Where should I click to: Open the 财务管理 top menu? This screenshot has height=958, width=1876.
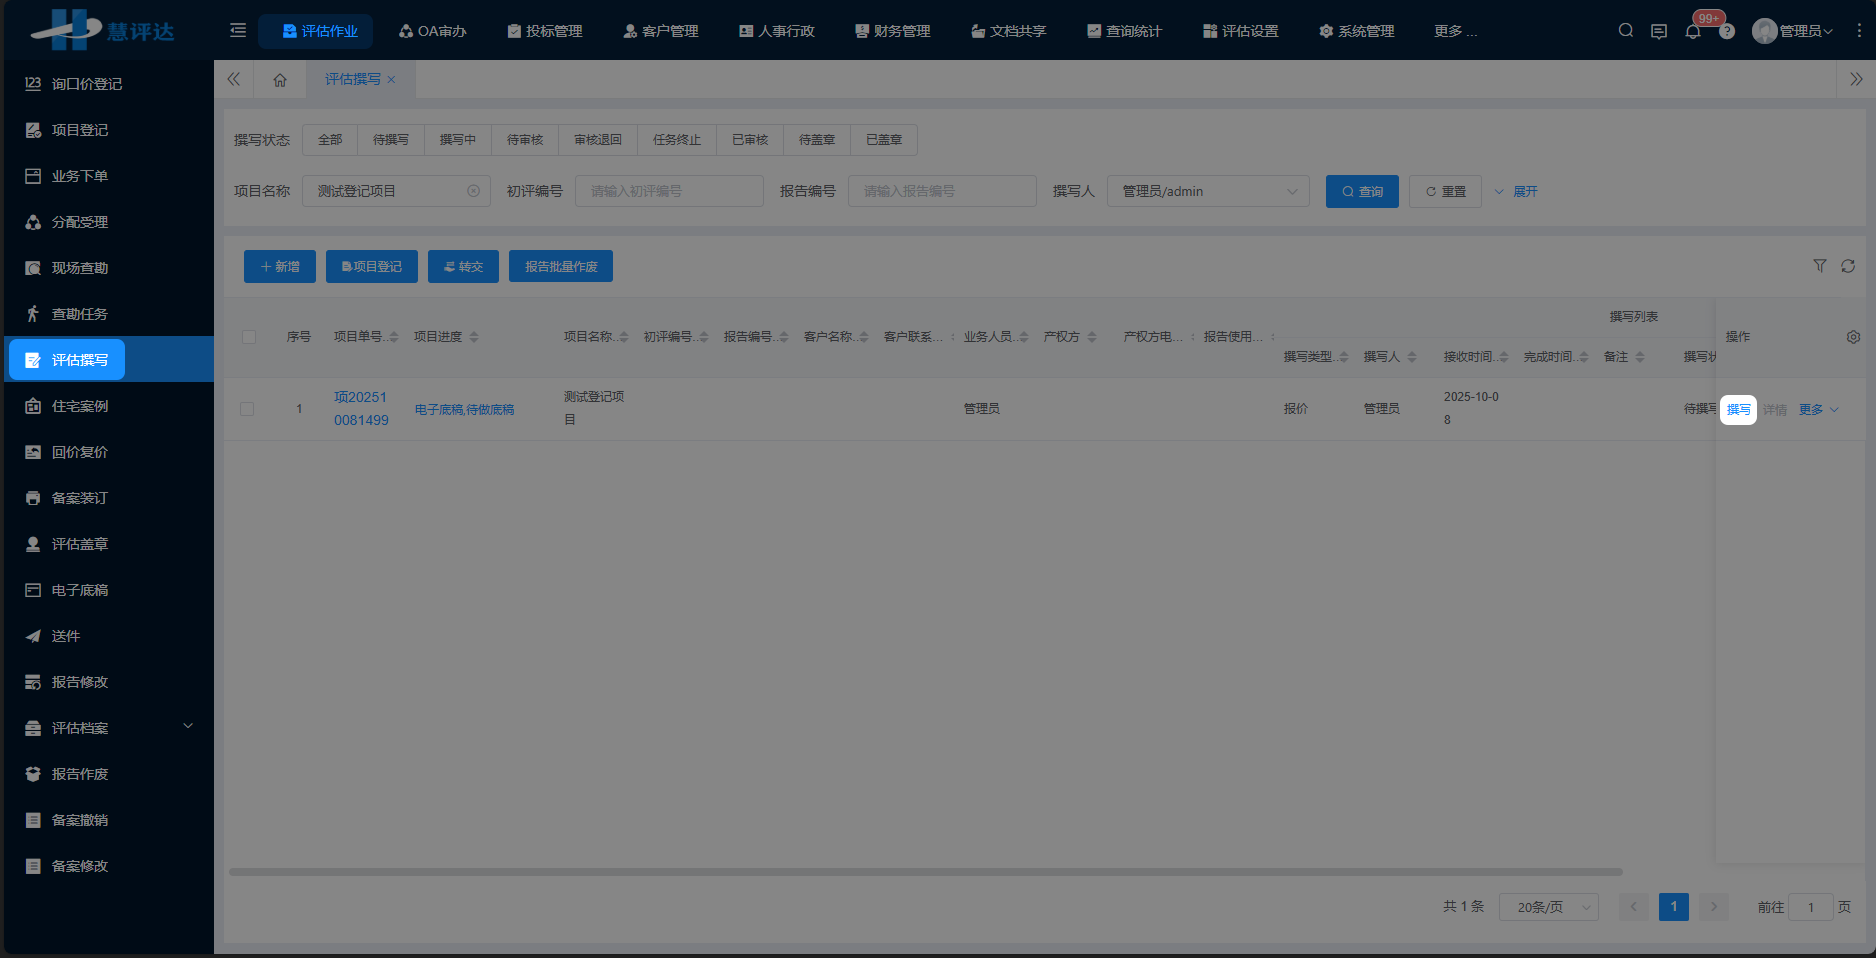(892, 31)
